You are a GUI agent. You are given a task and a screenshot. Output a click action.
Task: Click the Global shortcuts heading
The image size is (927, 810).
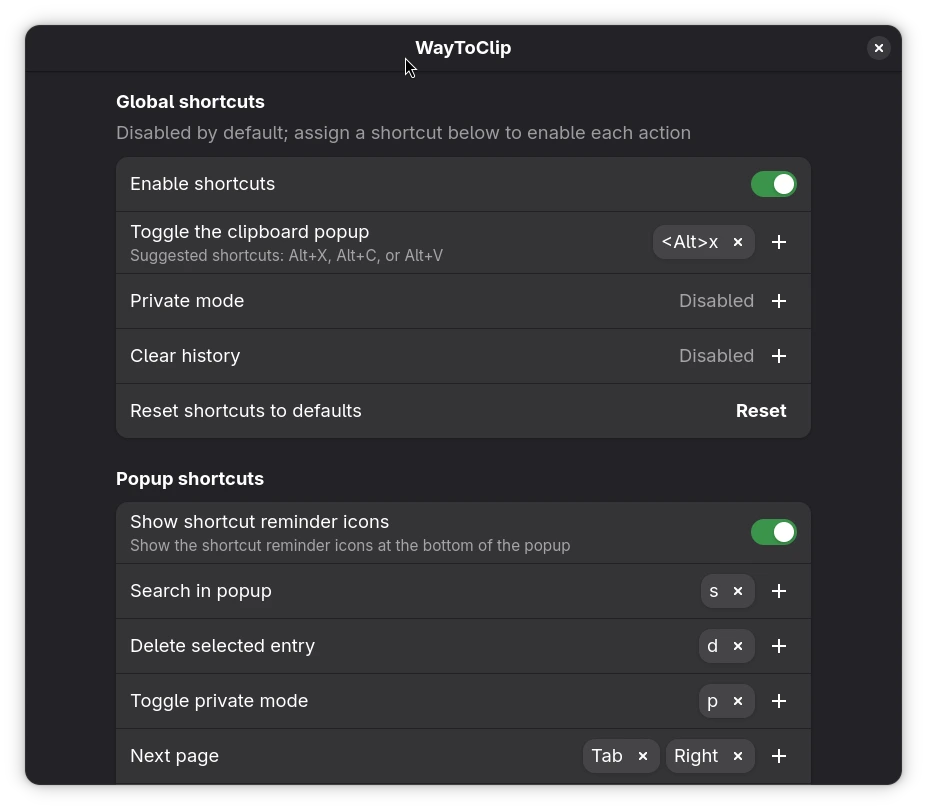(x=190, y=102)
